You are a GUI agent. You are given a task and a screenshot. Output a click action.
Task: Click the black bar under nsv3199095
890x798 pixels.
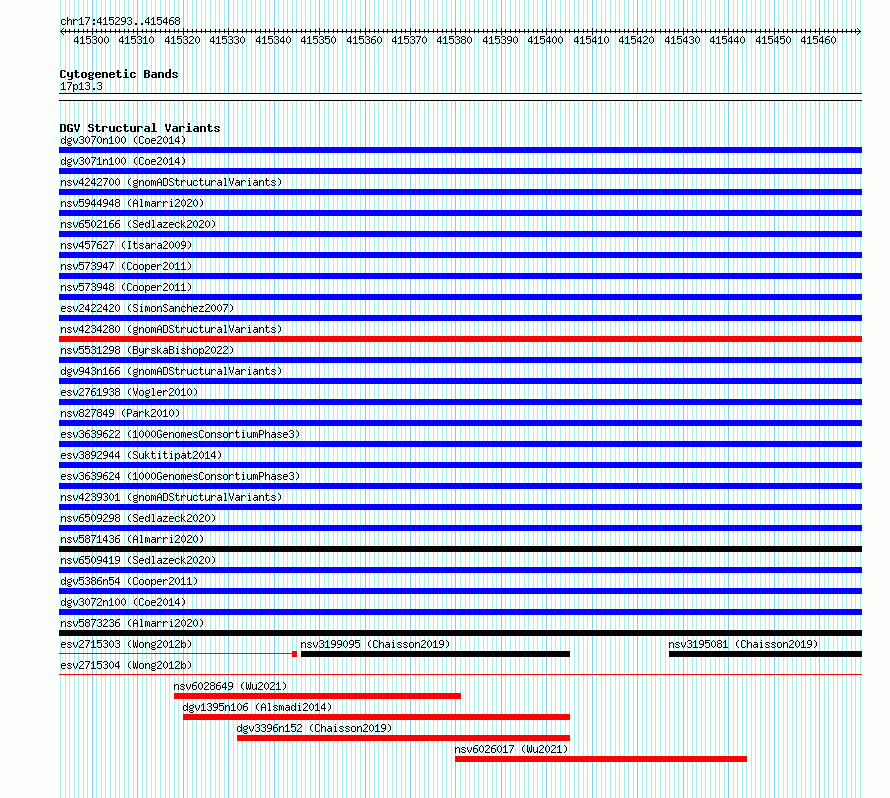pos(435,654)
